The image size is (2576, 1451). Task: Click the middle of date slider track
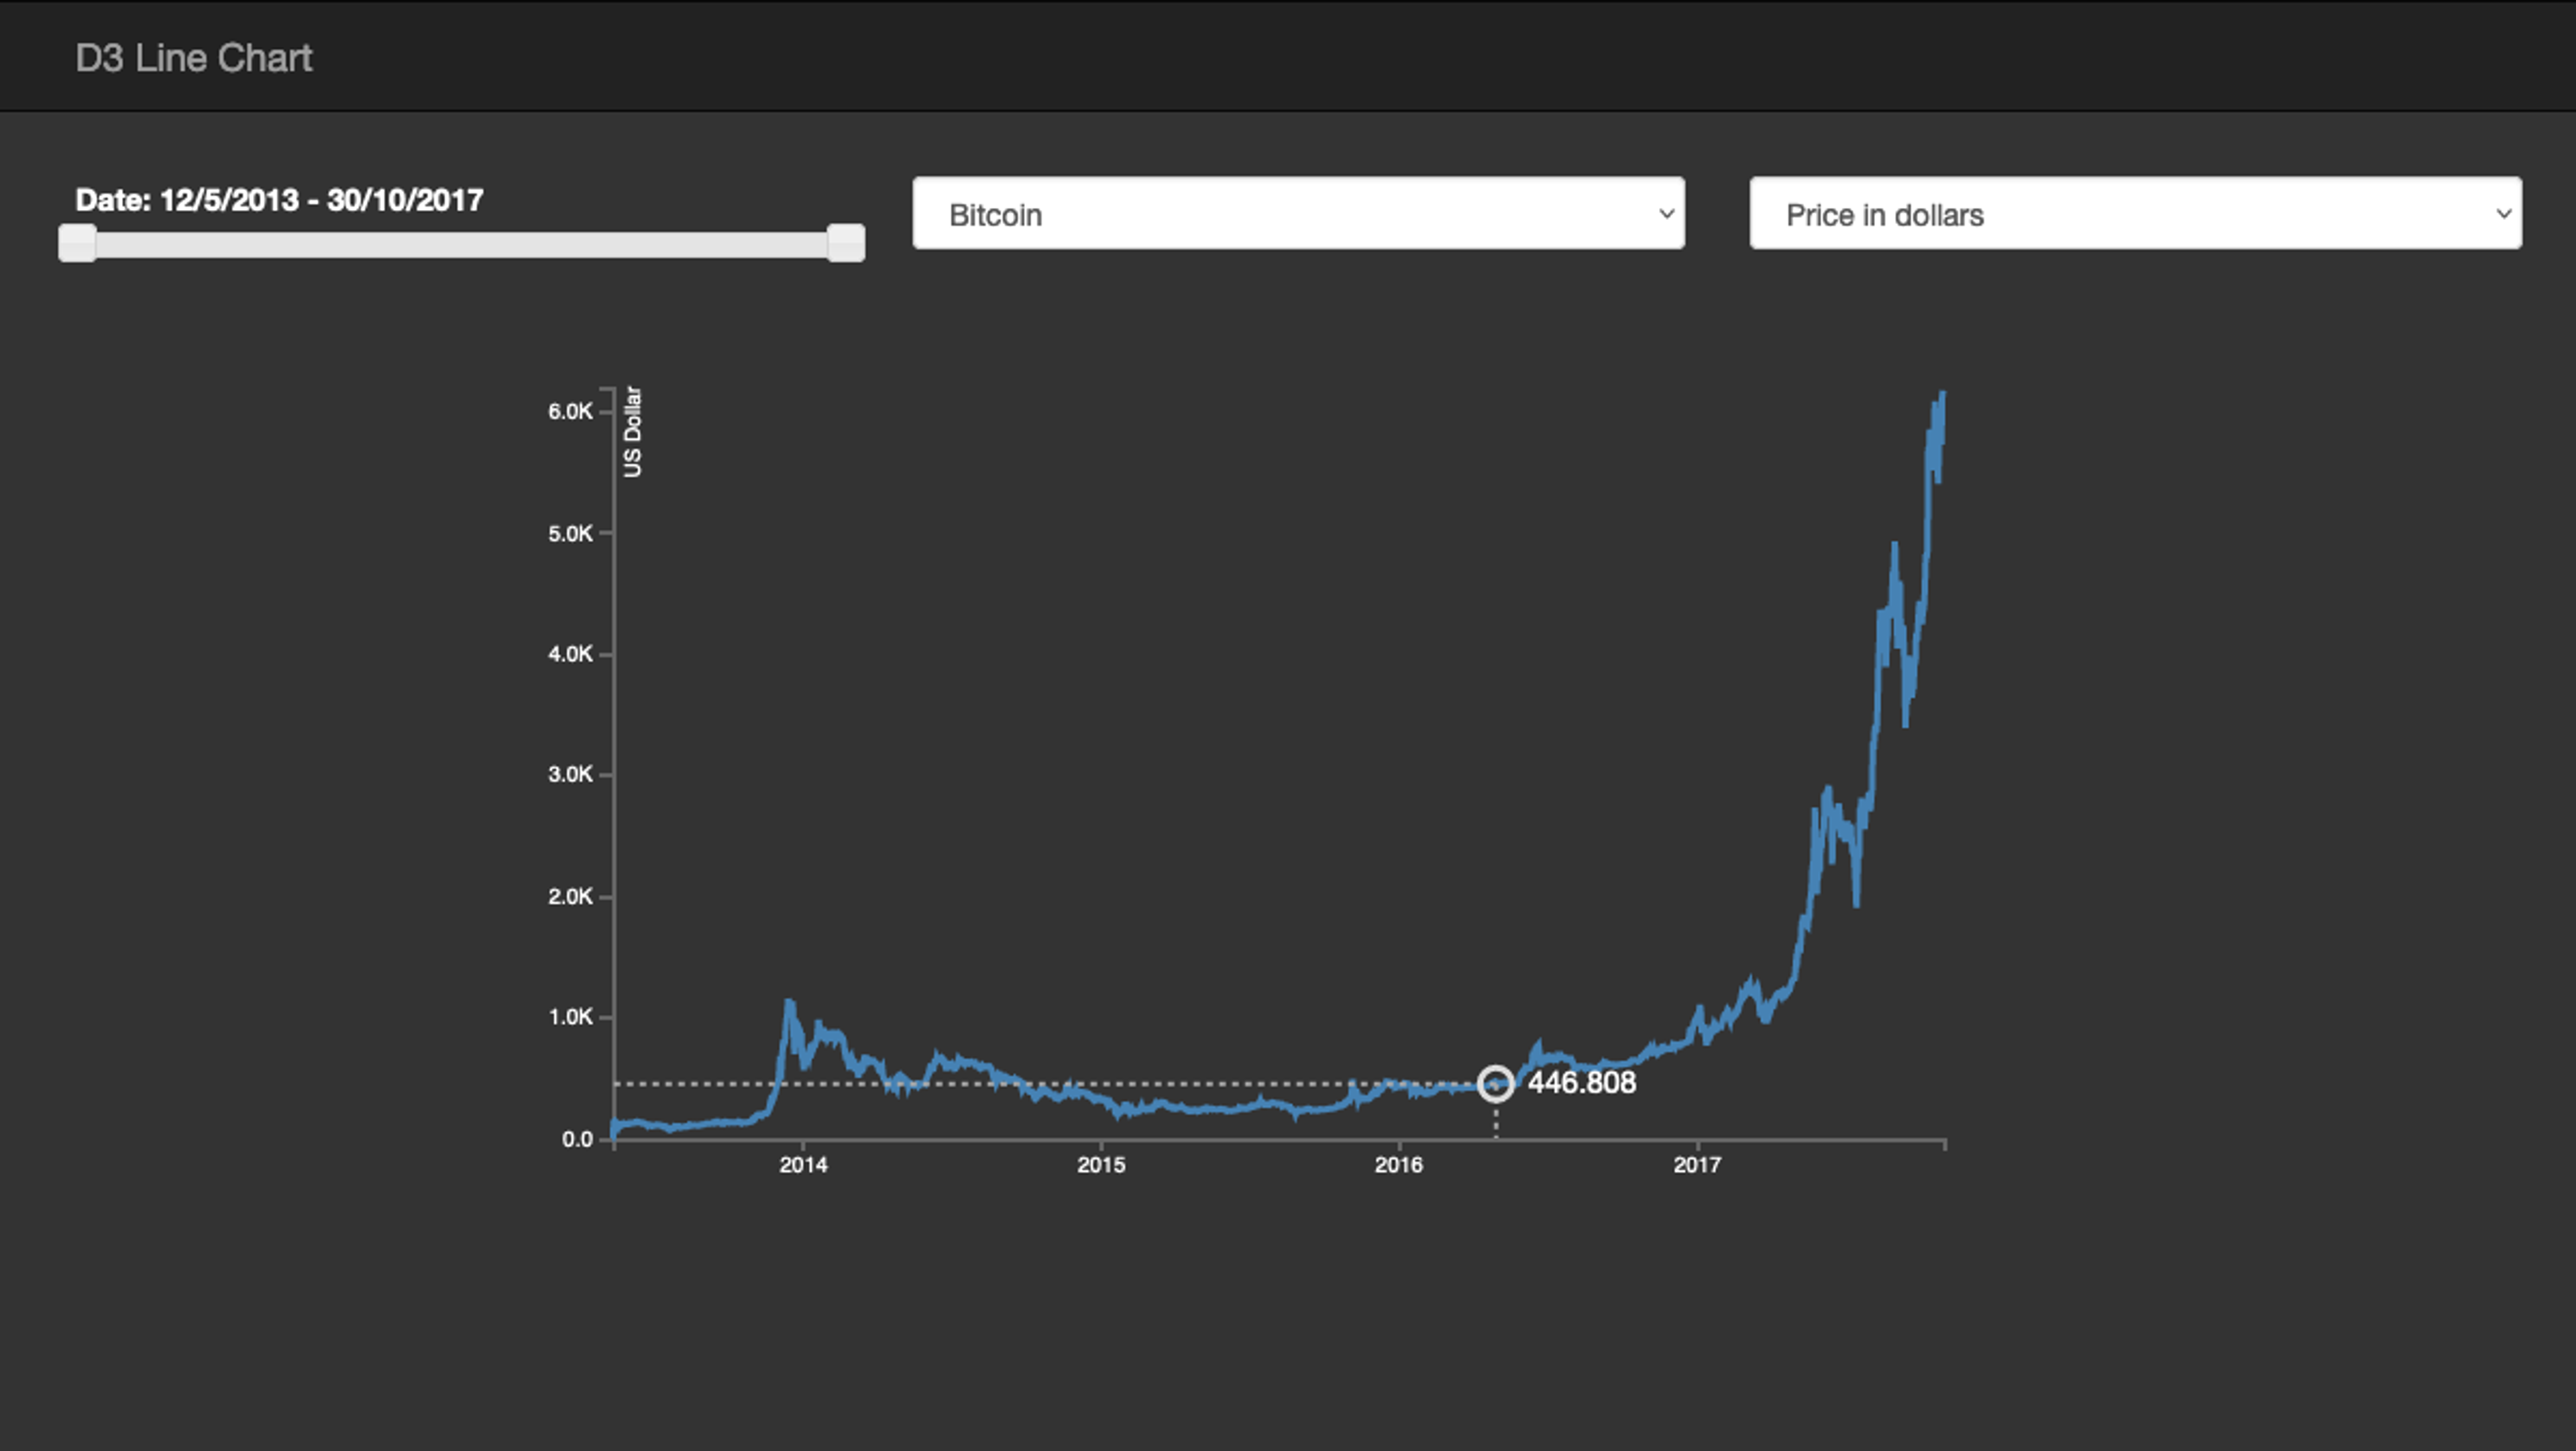coord(461,245)
